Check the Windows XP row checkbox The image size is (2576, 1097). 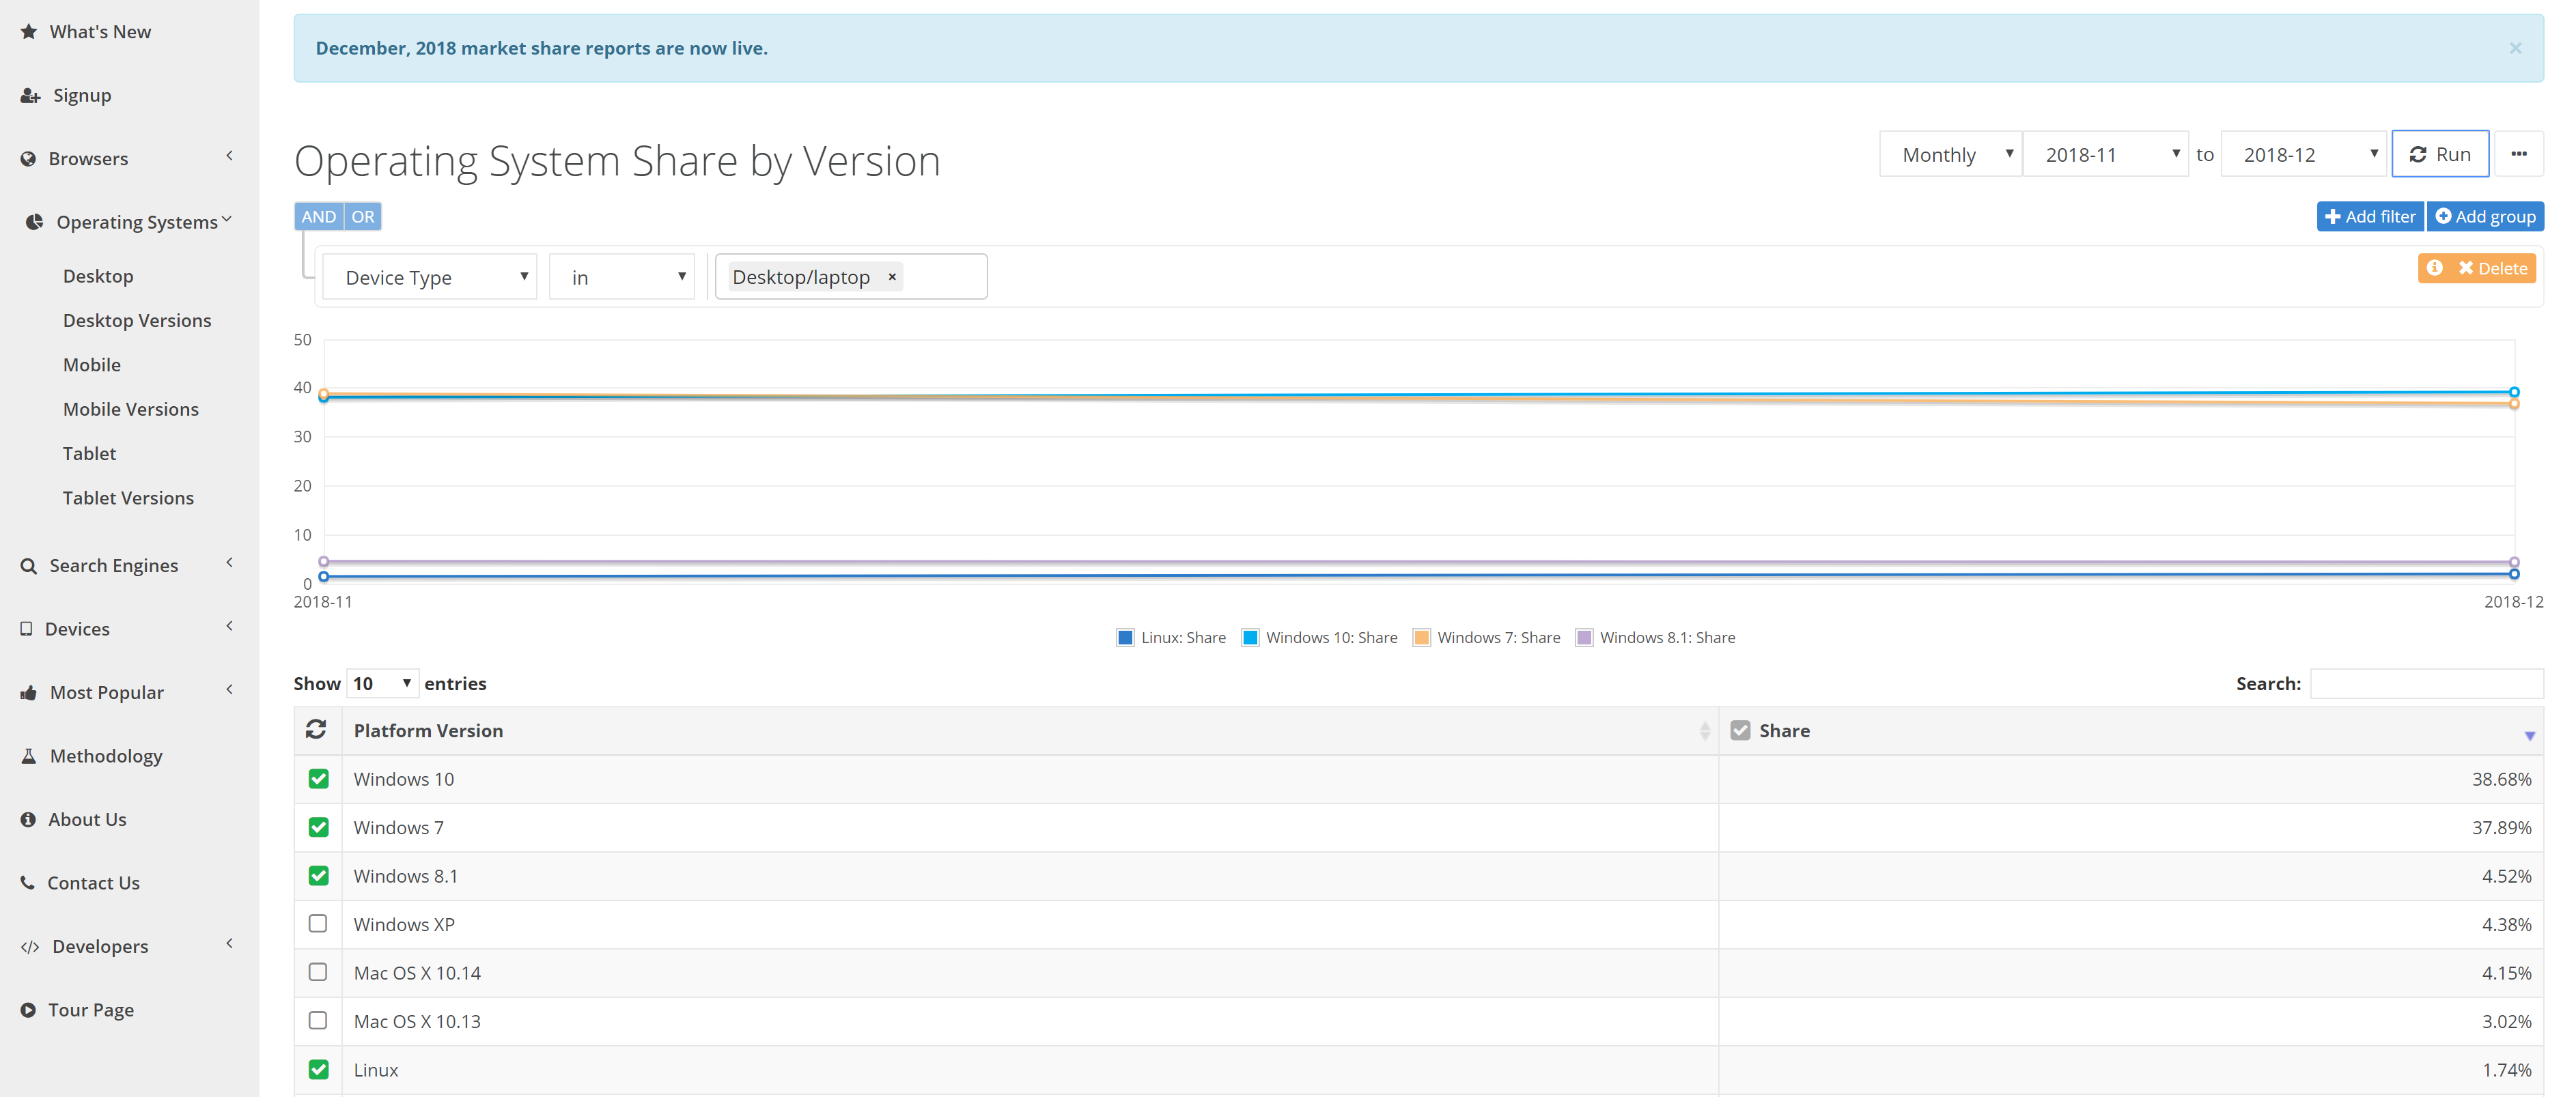318,924
